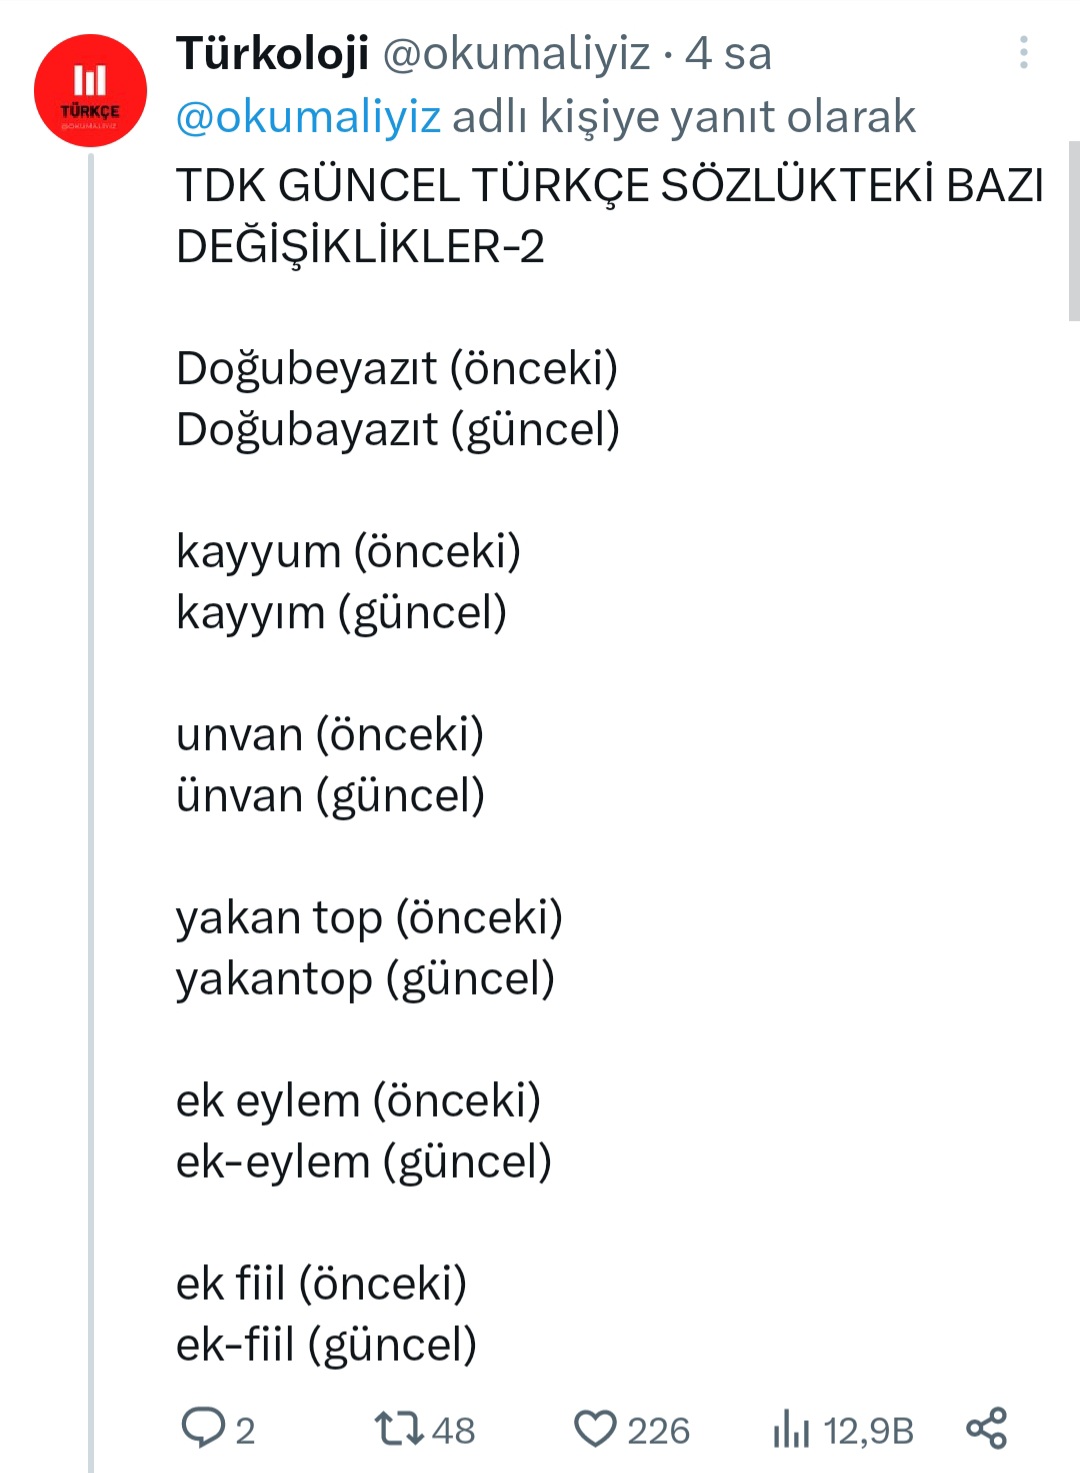Click the "ek-fiil (güncel)" text line
This screenshot has width=1080, height=1473.
(326, 1345)
